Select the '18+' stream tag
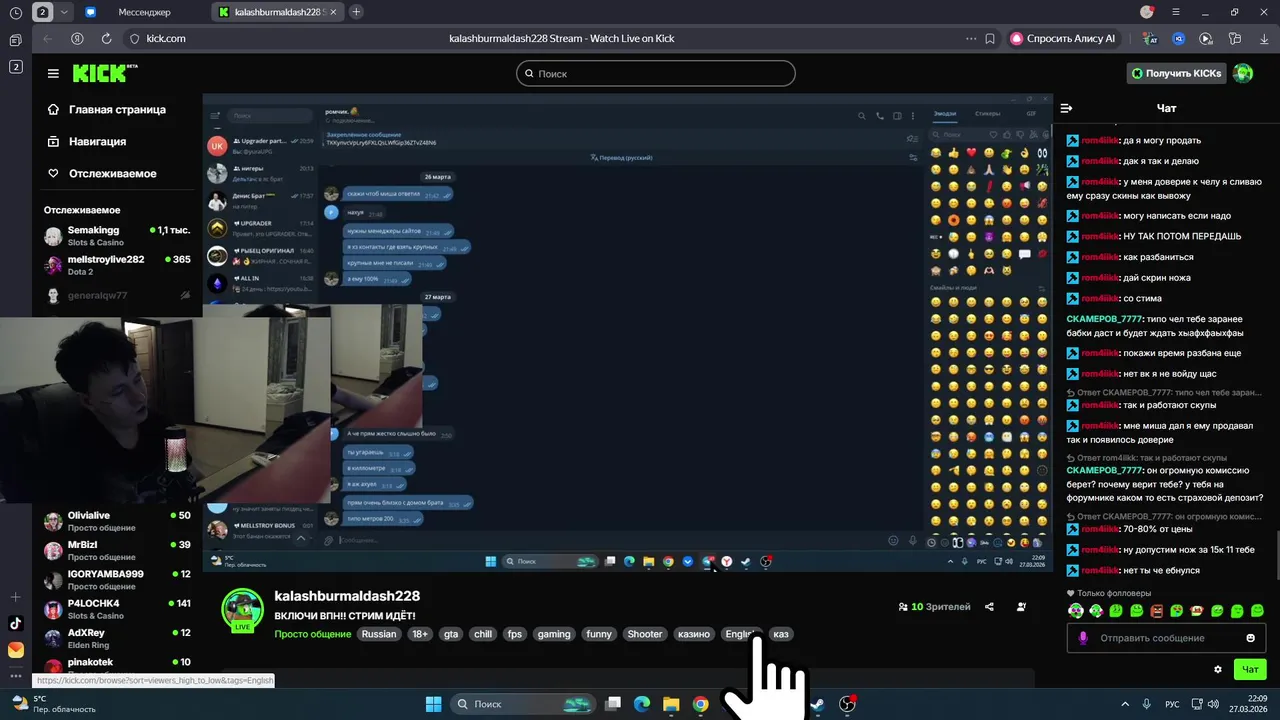This screenshot has width=1280, height=720. point(420,634)
